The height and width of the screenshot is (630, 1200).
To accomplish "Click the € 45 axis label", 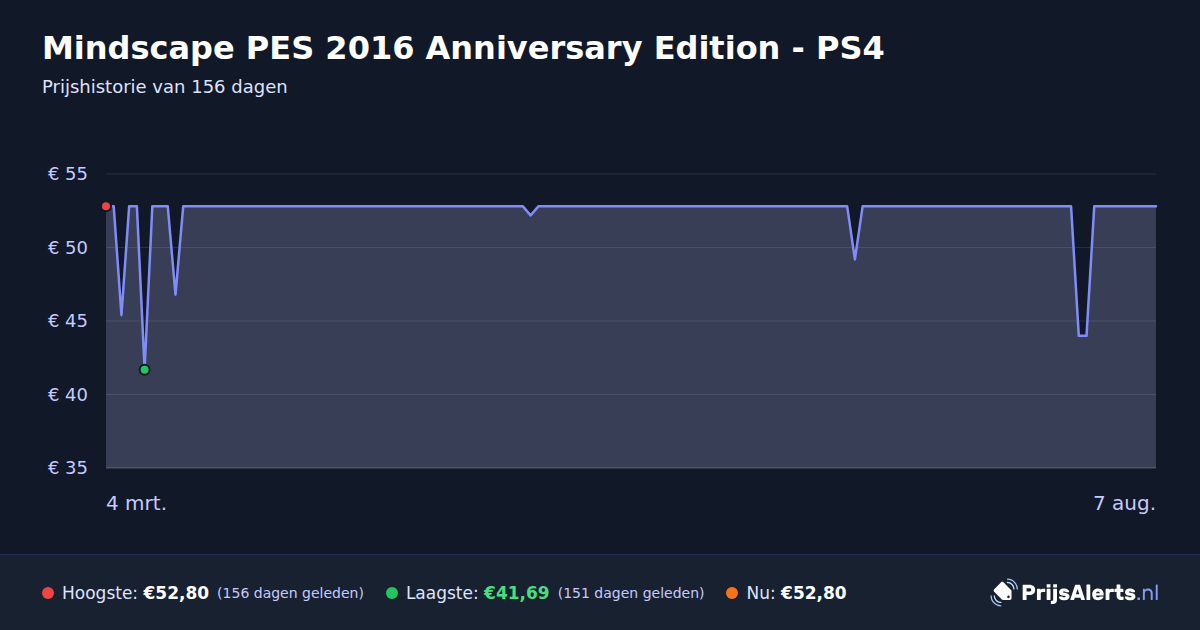I will pos(68,321).
